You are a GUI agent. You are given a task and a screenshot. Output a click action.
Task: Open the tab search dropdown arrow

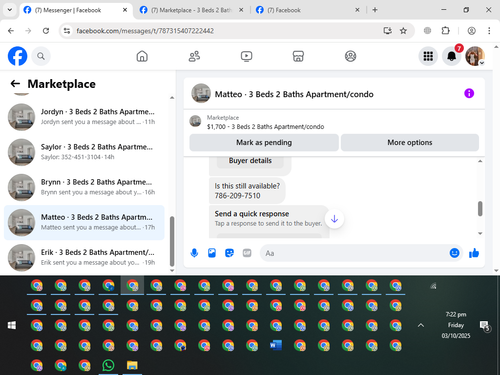point(10,10)
